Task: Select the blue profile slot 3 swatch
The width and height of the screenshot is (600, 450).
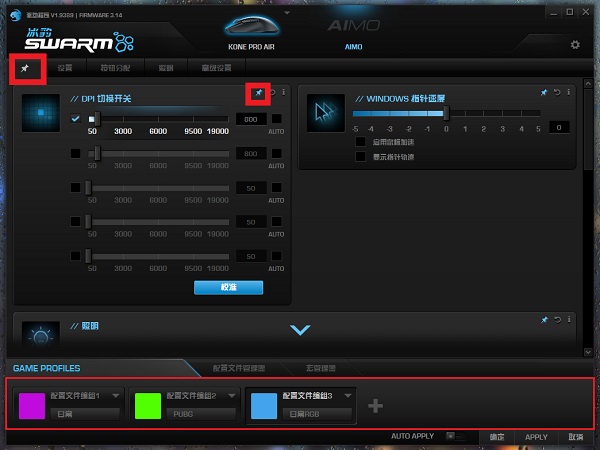Action: click(x=264, y=406)
